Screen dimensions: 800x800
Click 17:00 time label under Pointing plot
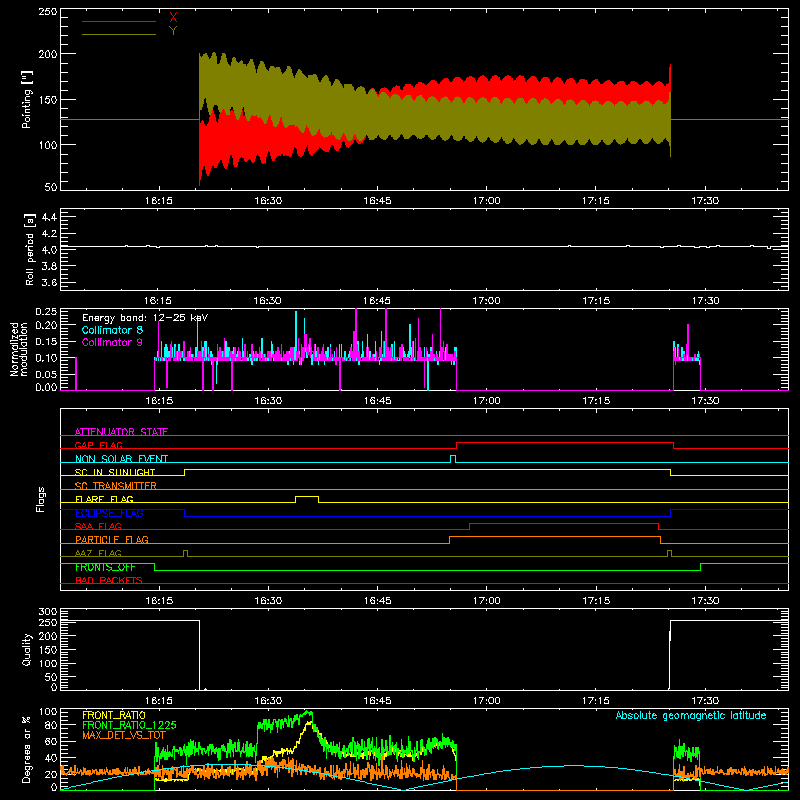click(x=486, y=201)
